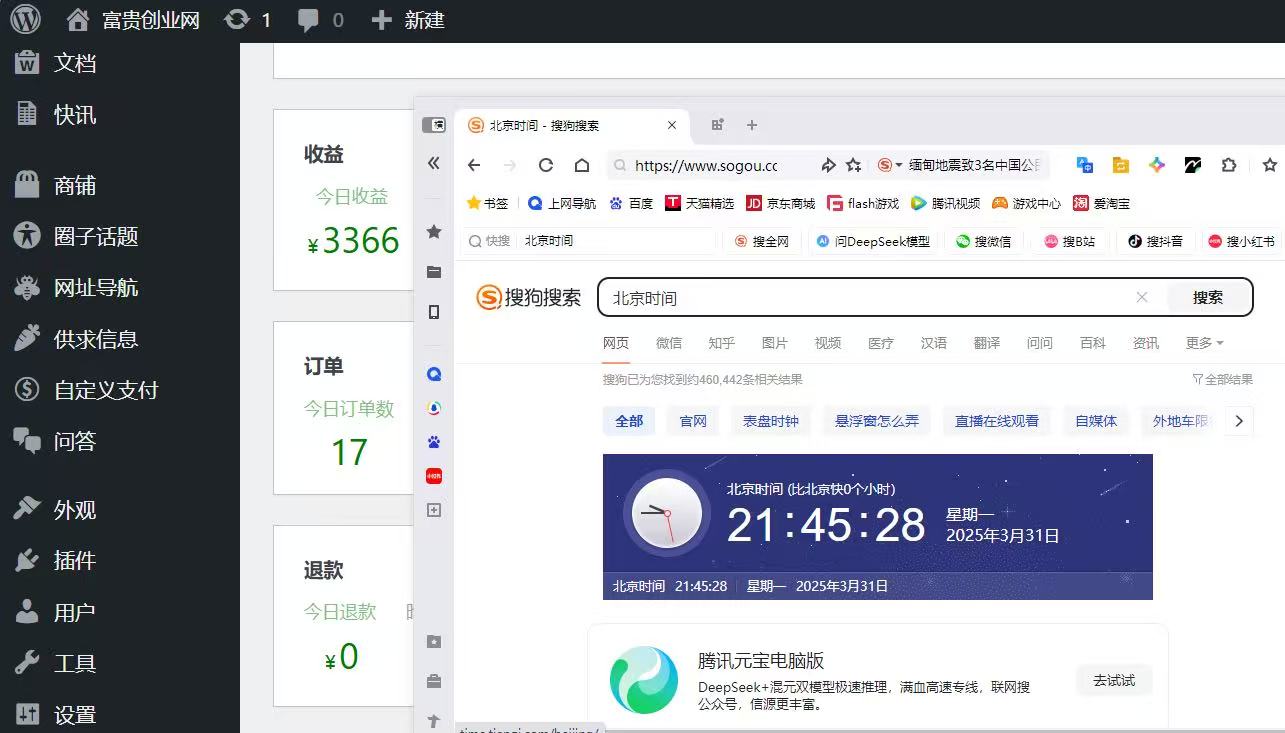The height and width of the screenshot is (733, 1285).
Task: Click the 搜微信 quick search button
Action: (984, 241)
